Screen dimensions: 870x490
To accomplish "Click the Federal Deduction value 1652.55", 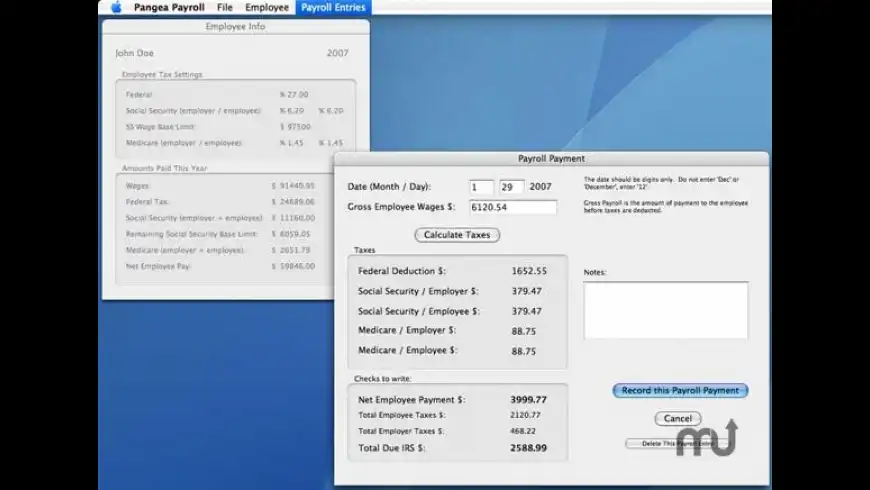I will [529, 271].
